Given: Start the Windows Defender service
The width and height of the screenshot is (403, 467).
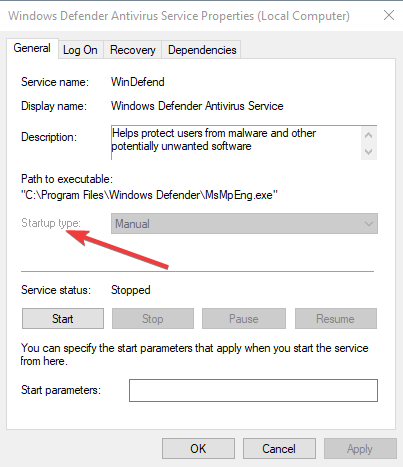Looking at the screenshot, I should click(63, 319).
